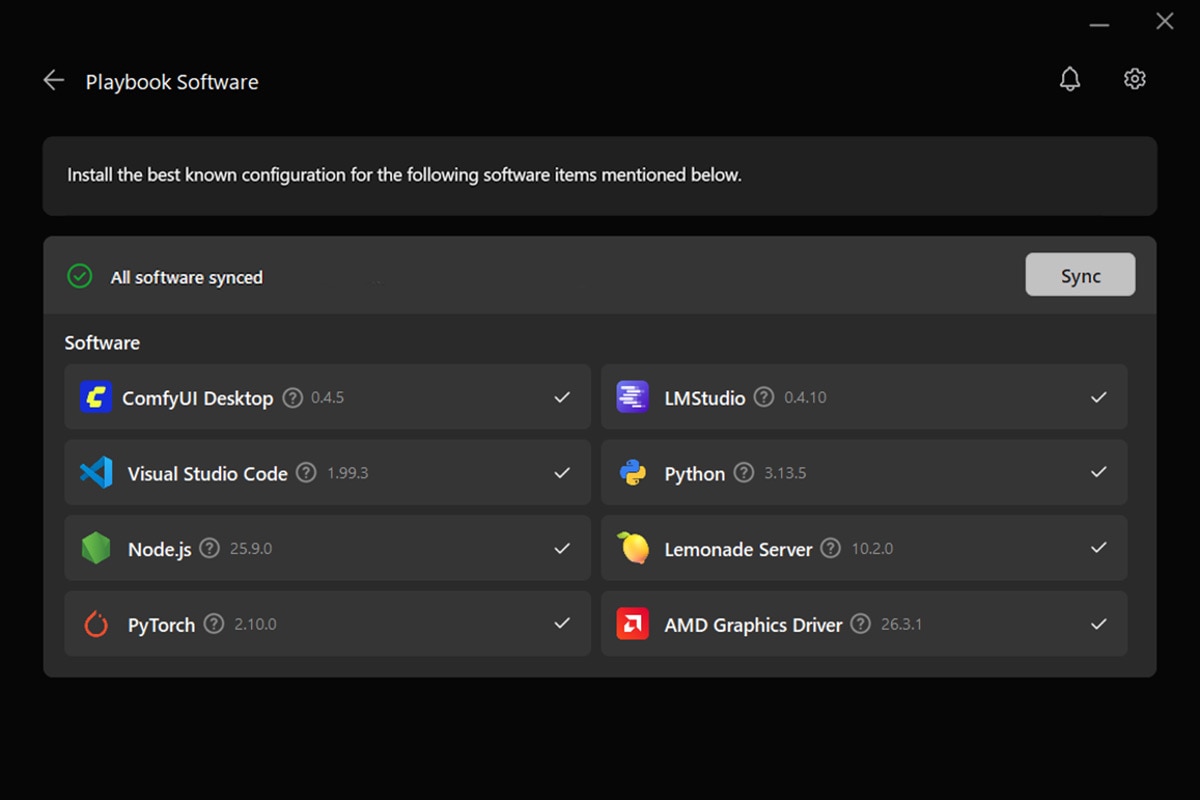The height and width of the screenshot is (800, 1200).
Task: Click the Node.js hexagon icon
Action: [x=96, y=548]
